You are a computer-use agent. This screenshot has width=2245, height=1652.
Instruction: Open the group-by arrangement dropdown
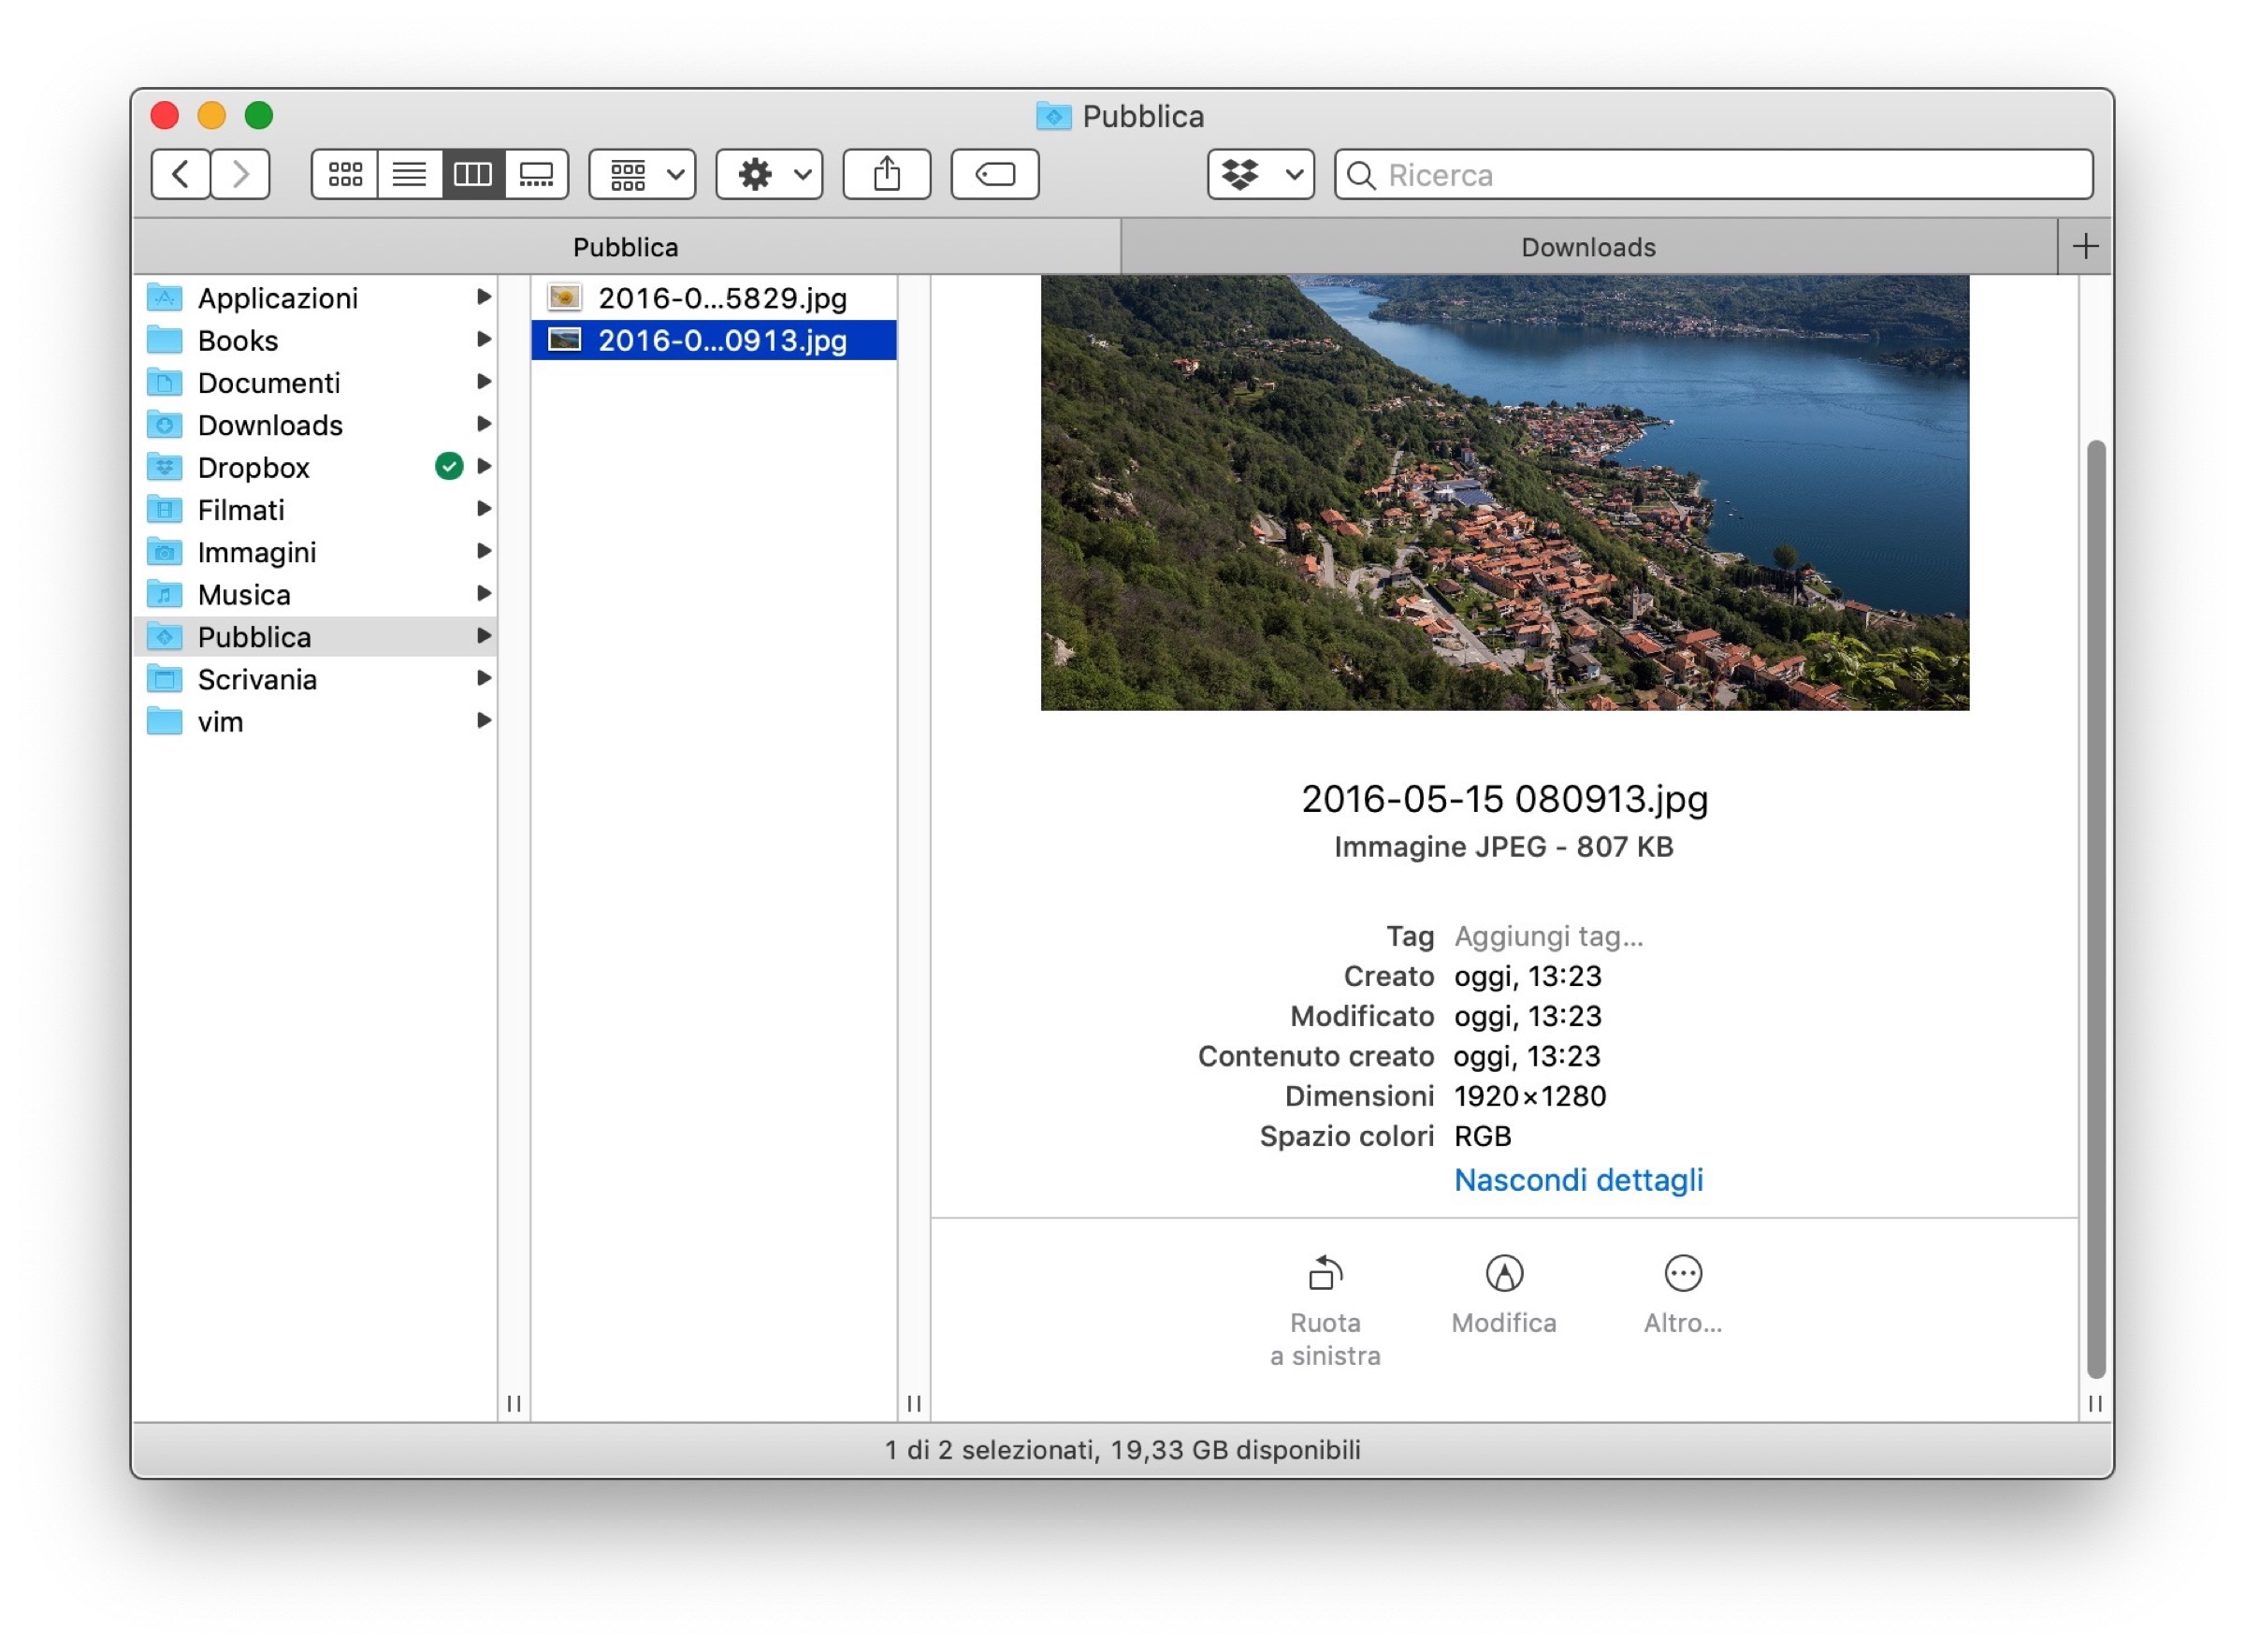click(642, 175)
